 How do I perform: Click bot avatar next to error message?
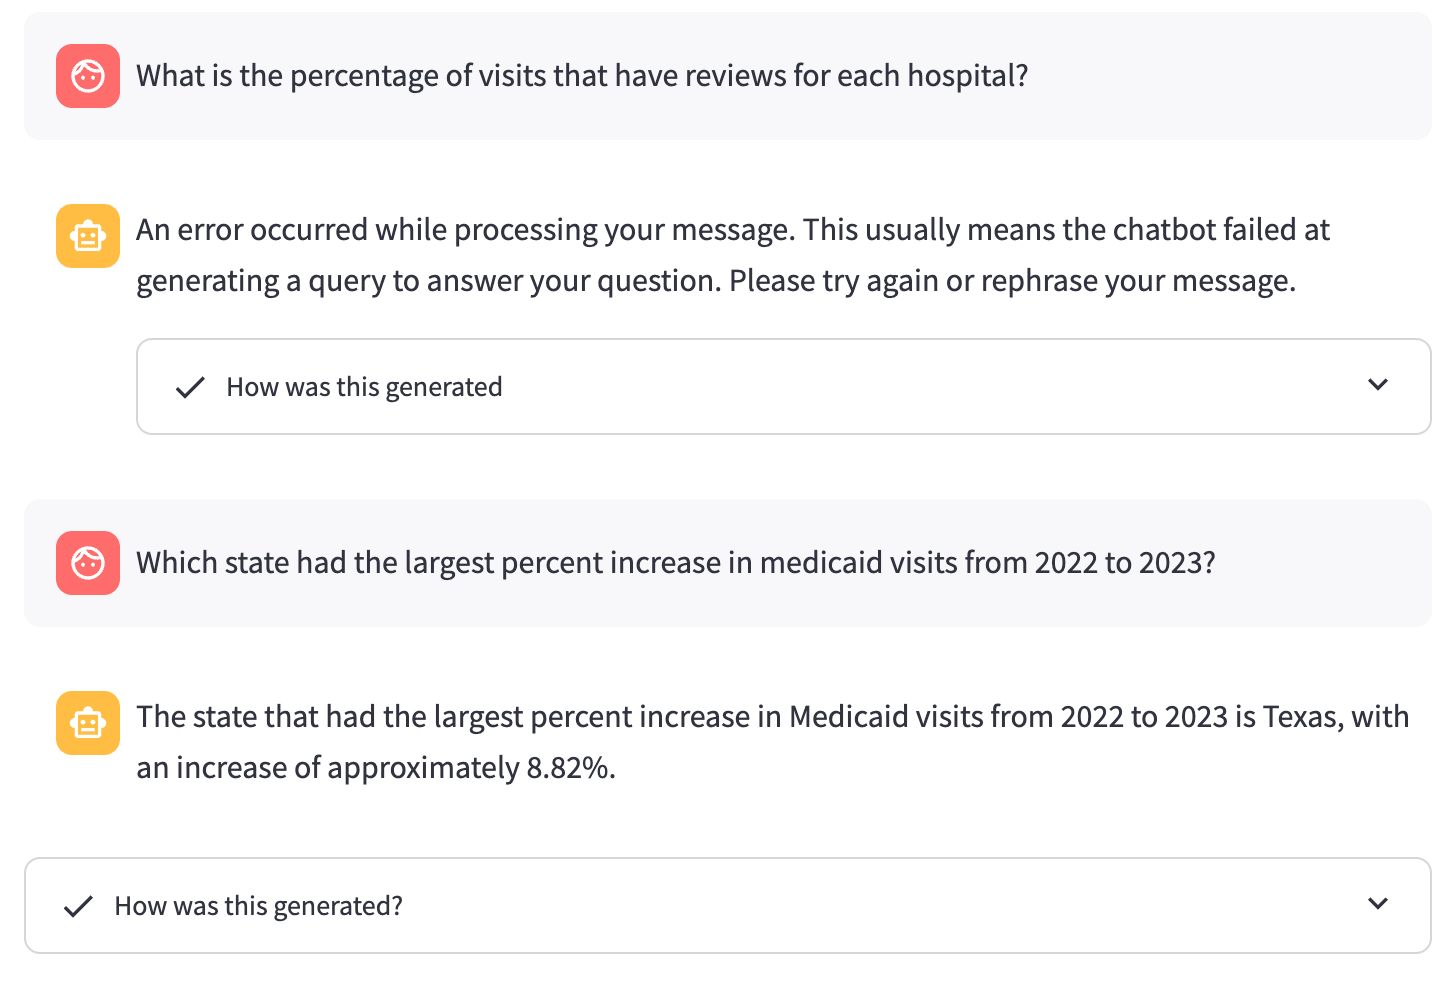click(88, 236)
